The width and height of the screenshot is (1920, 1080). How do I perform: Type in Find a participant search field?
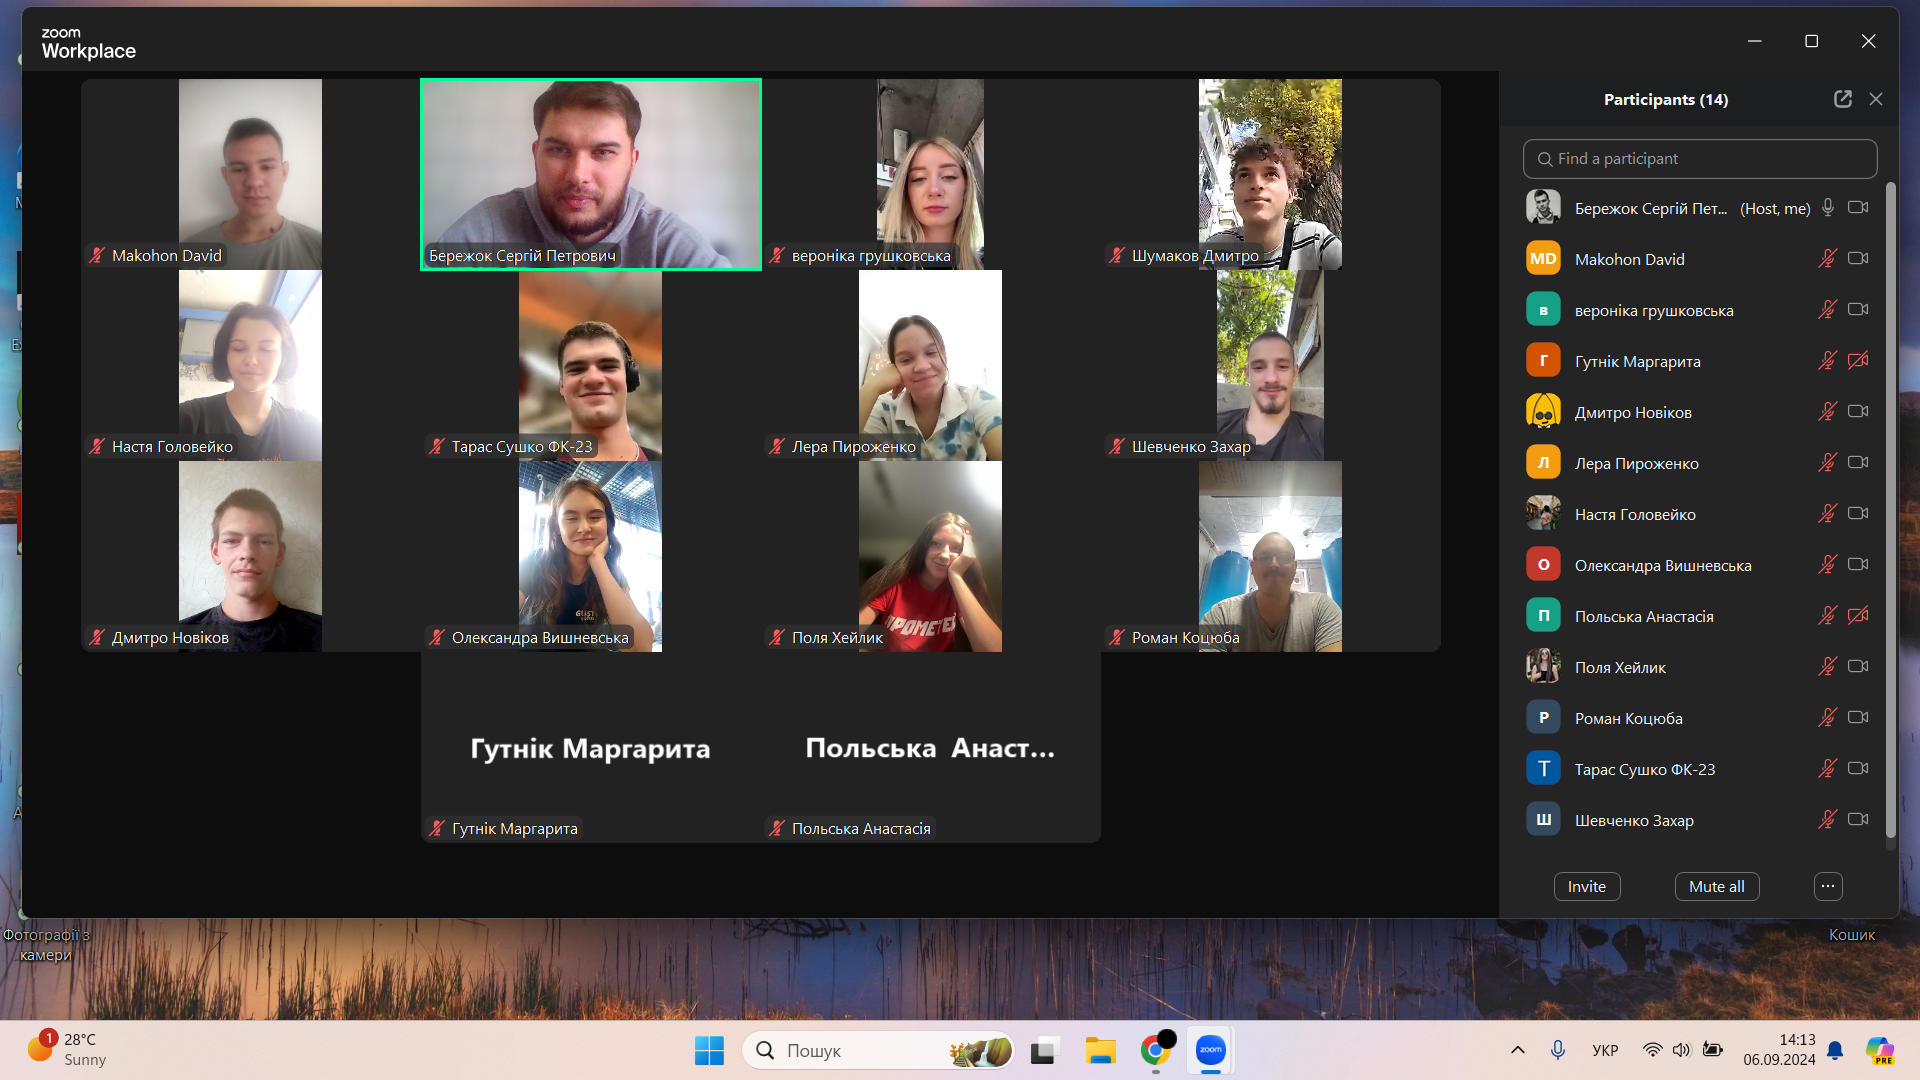(1700, 159)
